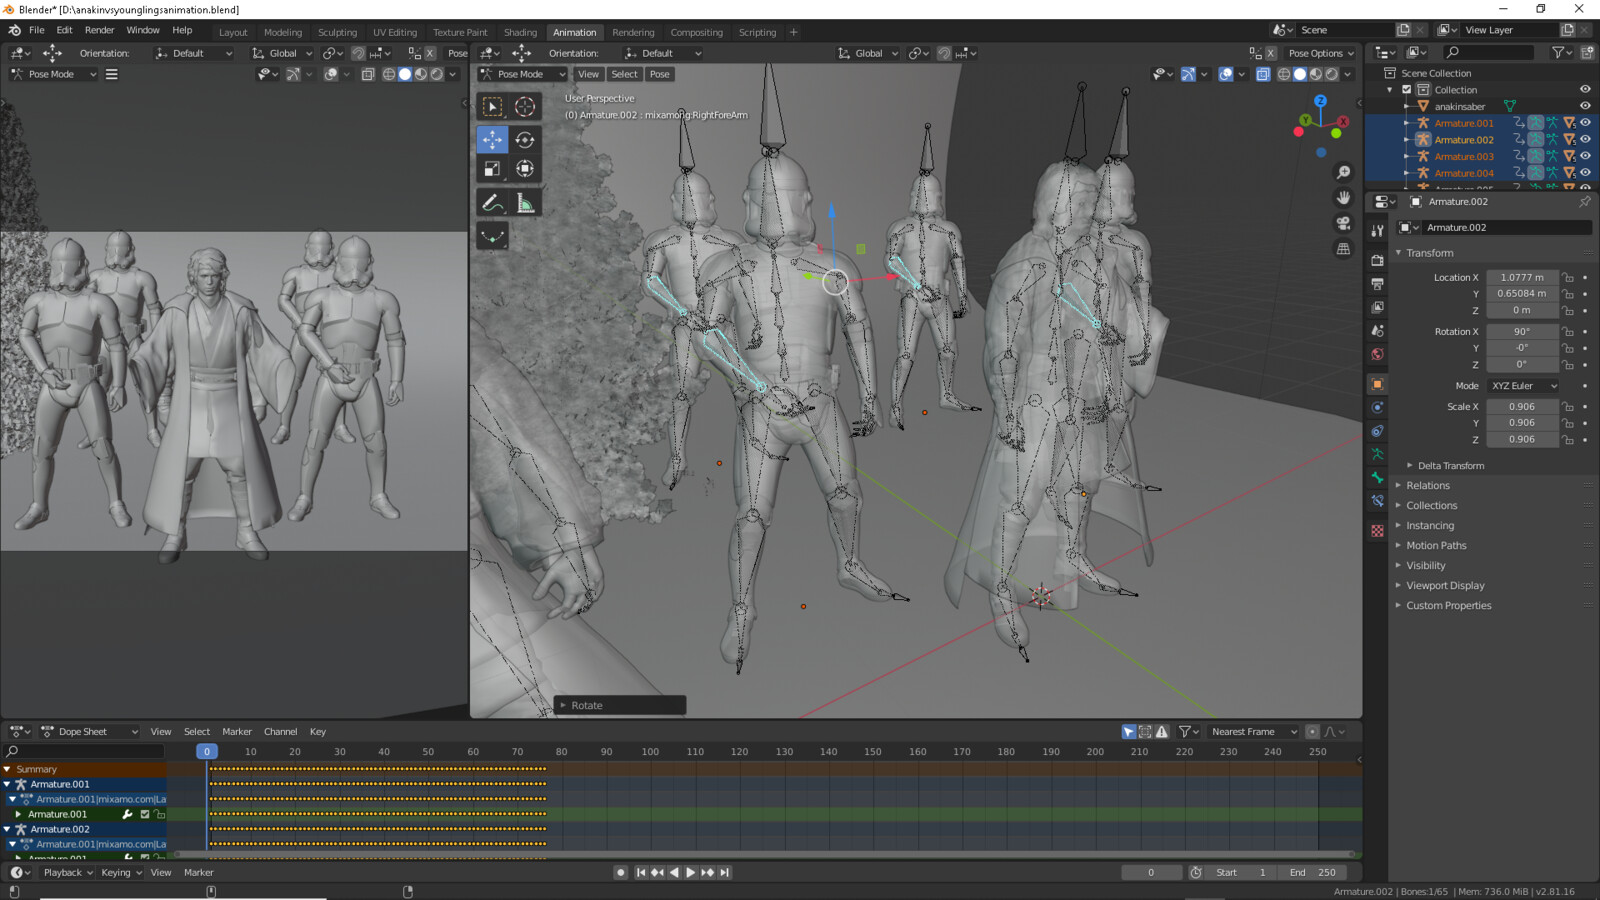Screen dimensions: 1600x900
Task: Open the rotation Mode XYZ Euler dropdown
Action: (1523, 385)
